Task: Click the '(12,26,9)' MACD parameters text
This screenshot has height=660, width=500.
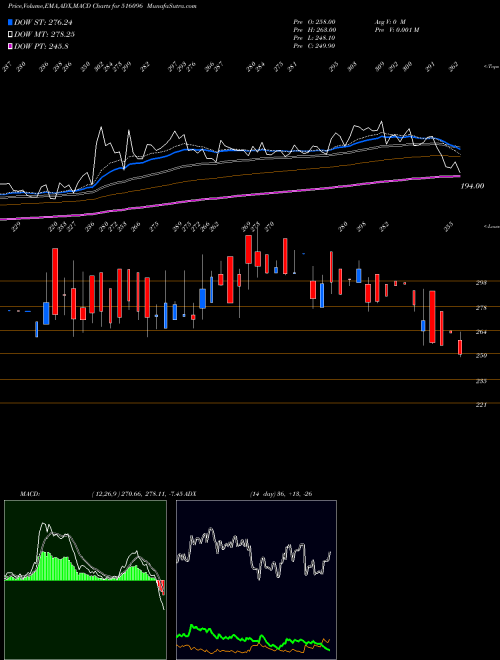Action: point(105,494)
